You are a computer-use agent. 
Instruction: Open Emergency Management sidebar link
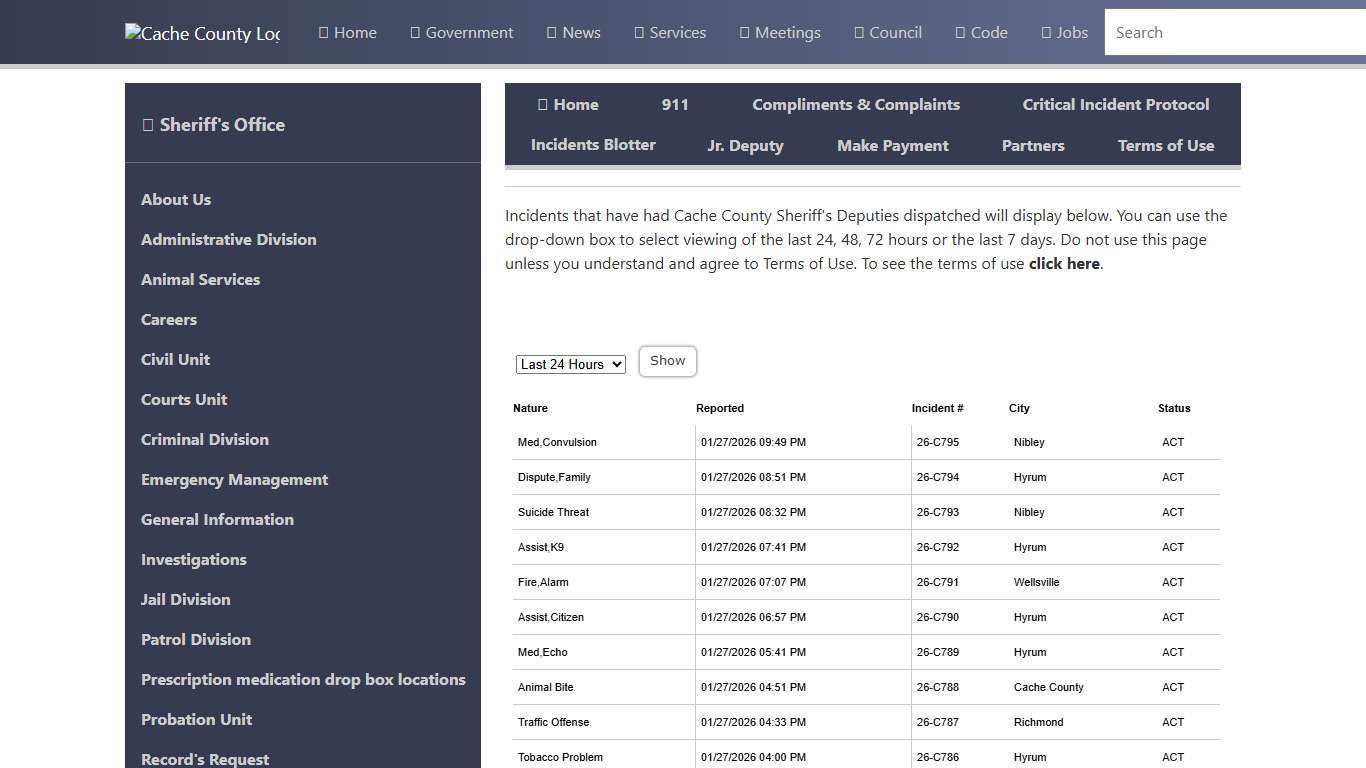234,480
